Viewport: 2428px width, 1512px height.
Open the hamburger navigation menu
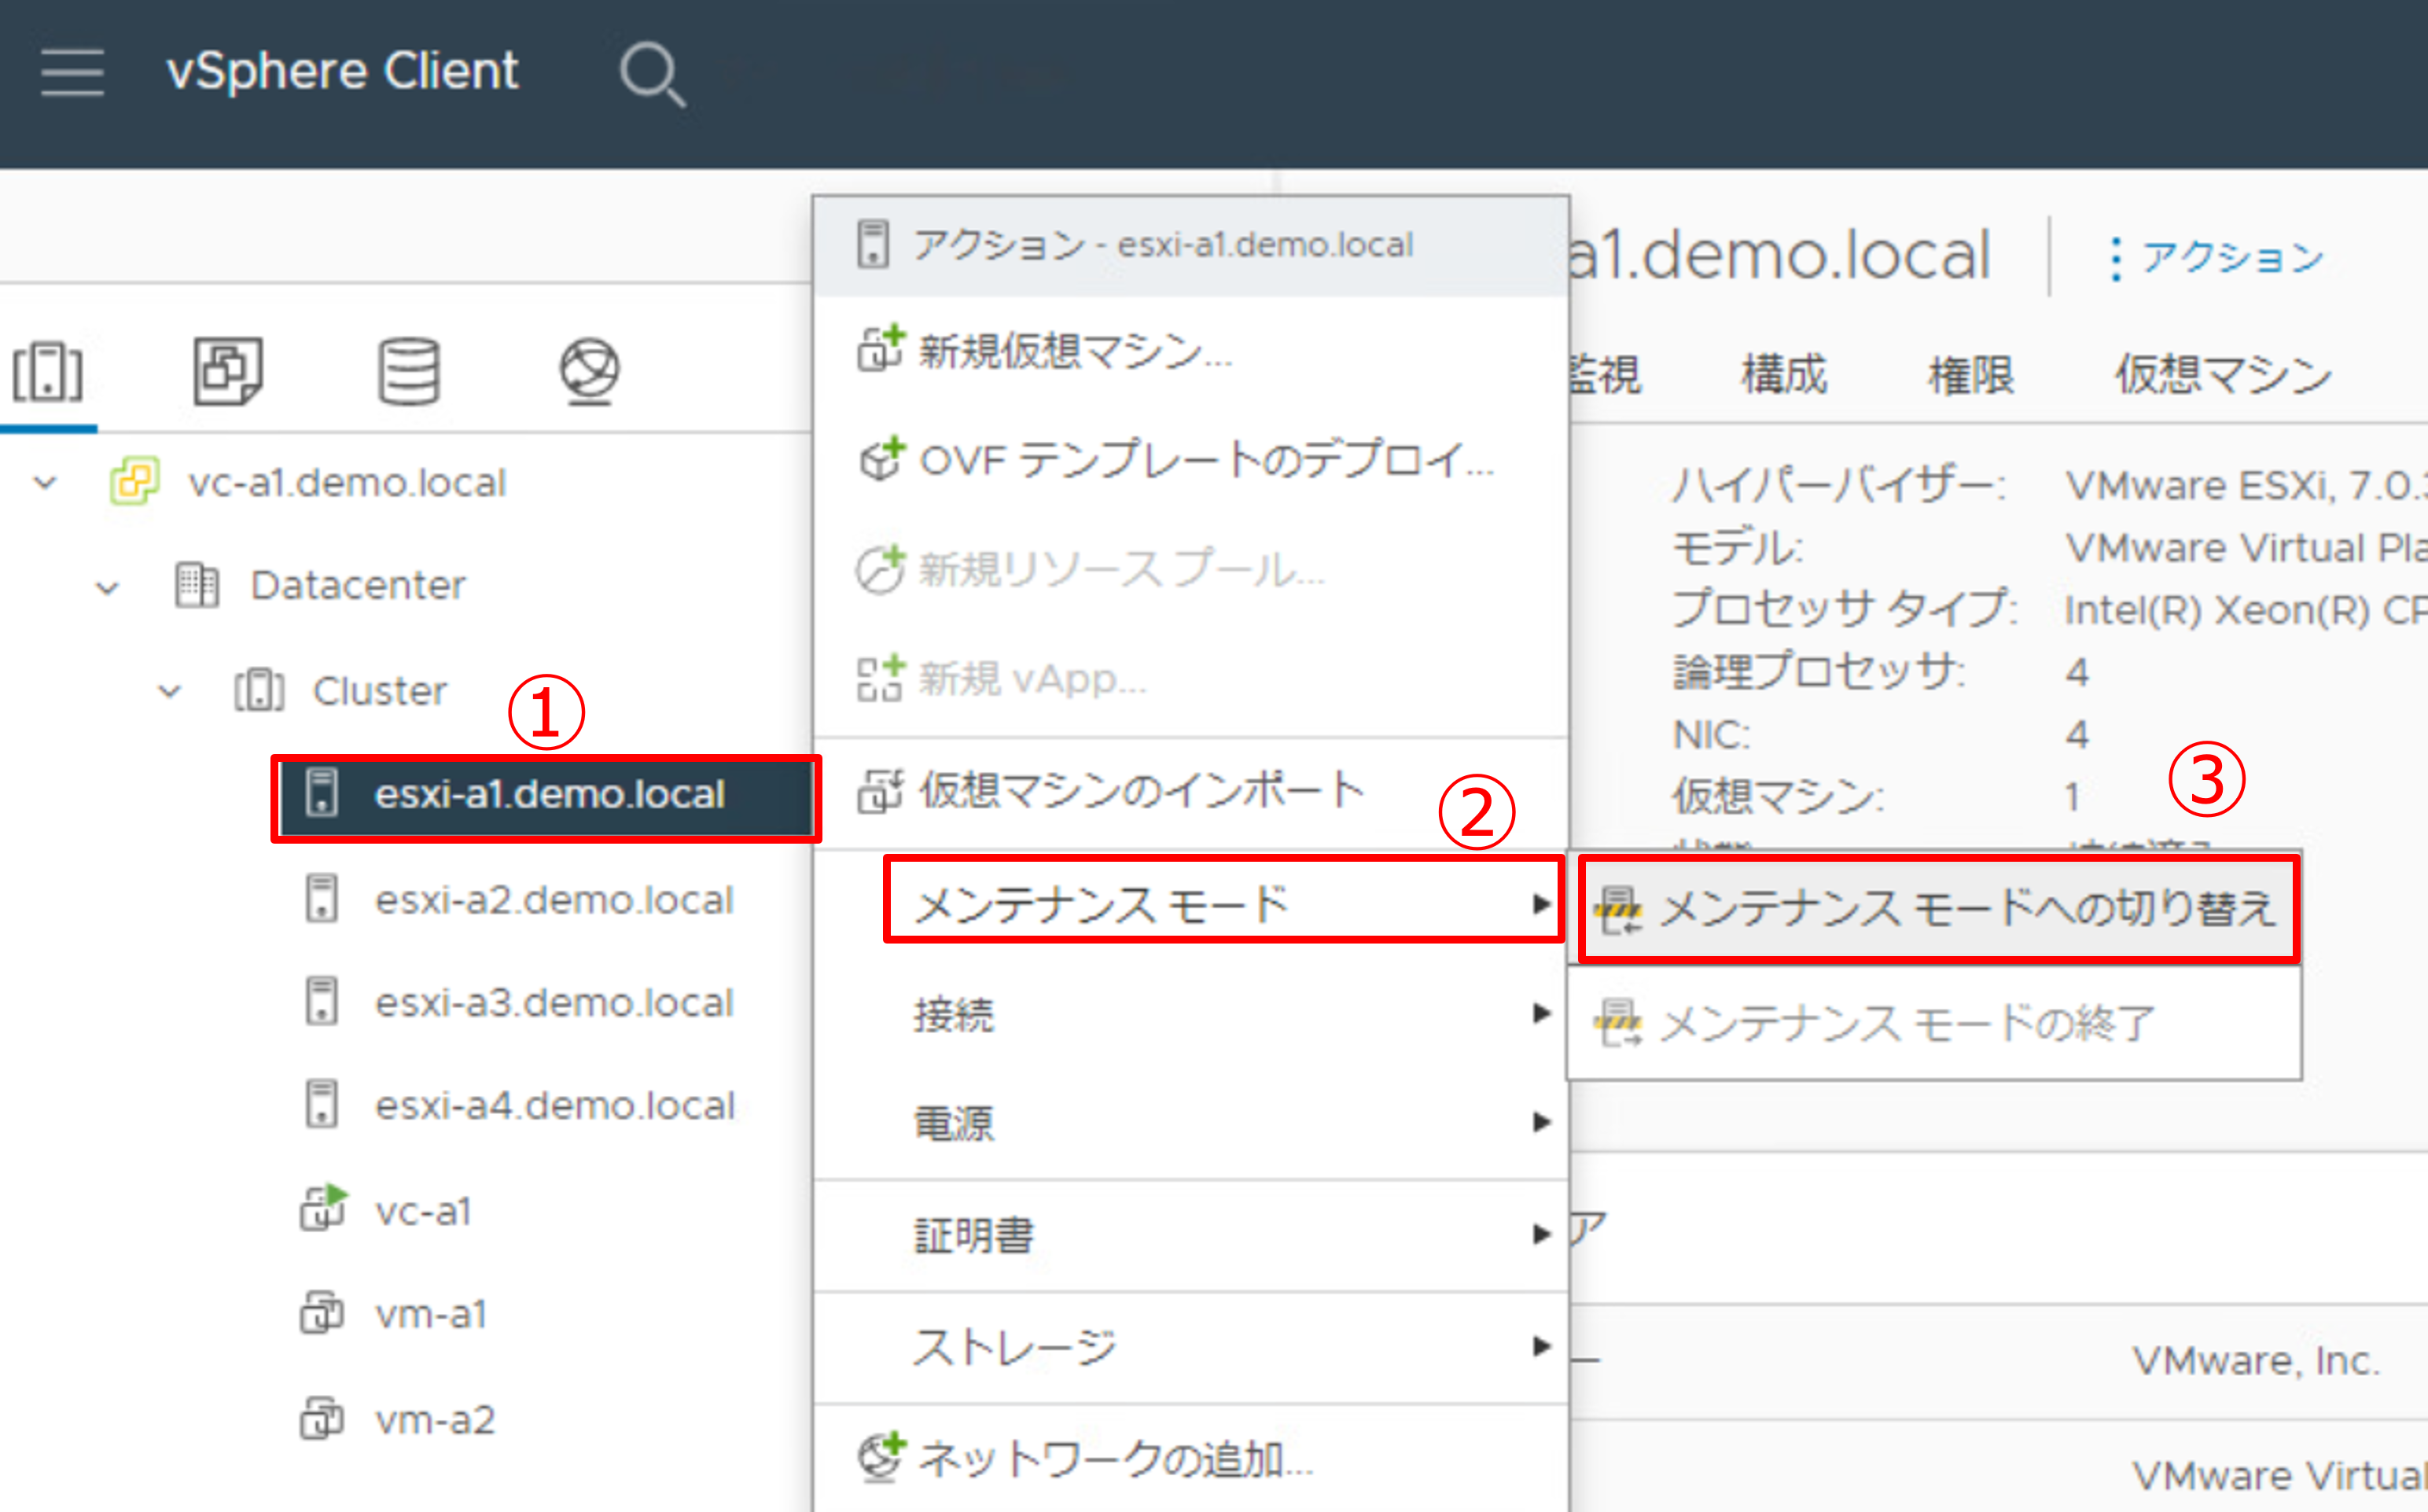click(x=72, y=73)
